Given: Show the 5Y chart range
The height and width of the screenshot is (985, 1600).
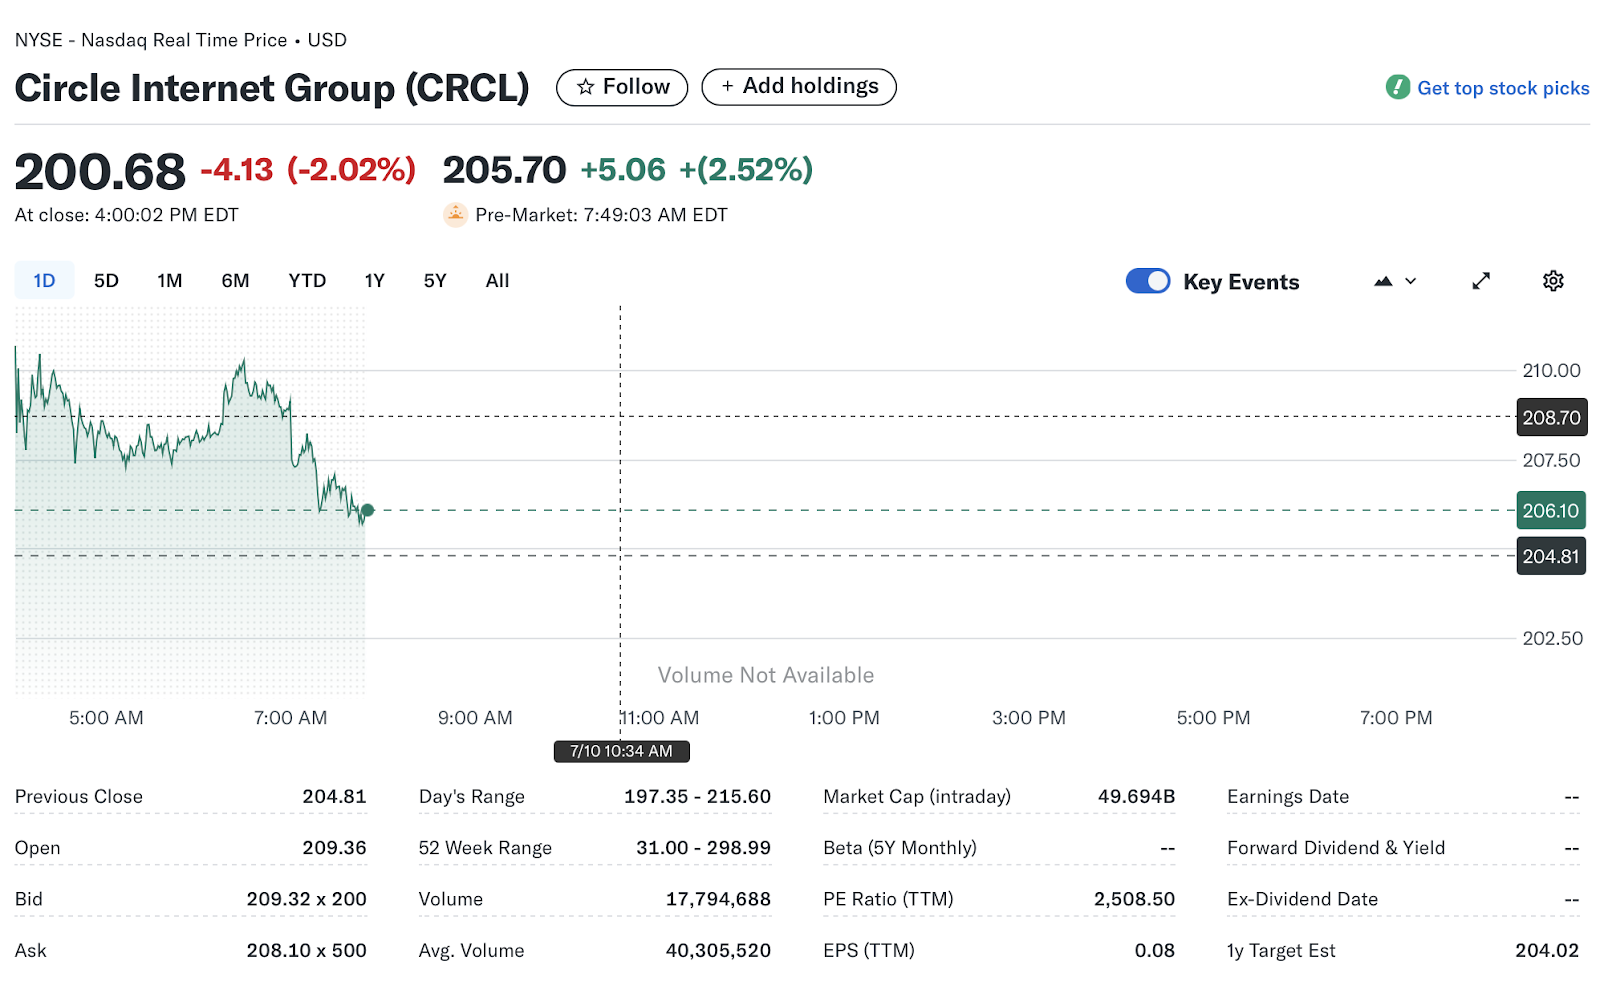Looking at the screenshot, I should click(x=435, y=281).
